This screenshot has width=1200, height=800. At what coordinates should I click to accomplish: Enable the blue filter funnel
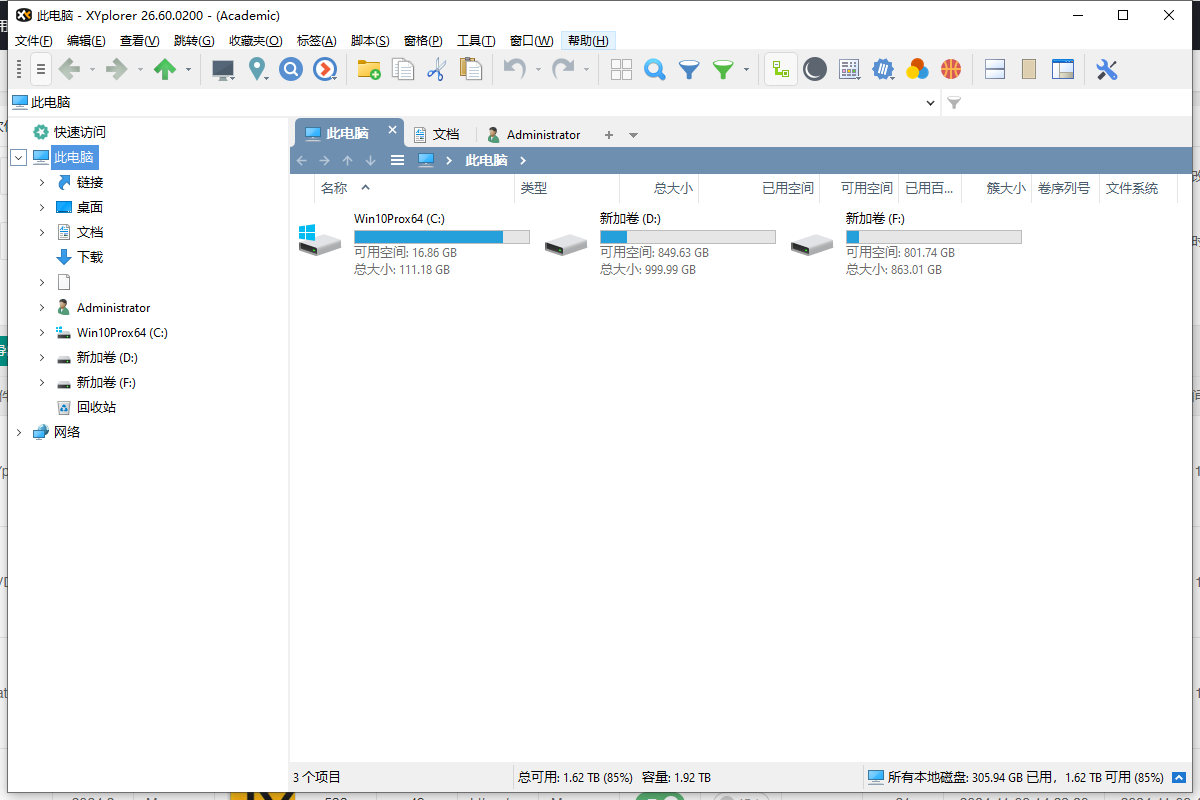[x=691, y=69]
